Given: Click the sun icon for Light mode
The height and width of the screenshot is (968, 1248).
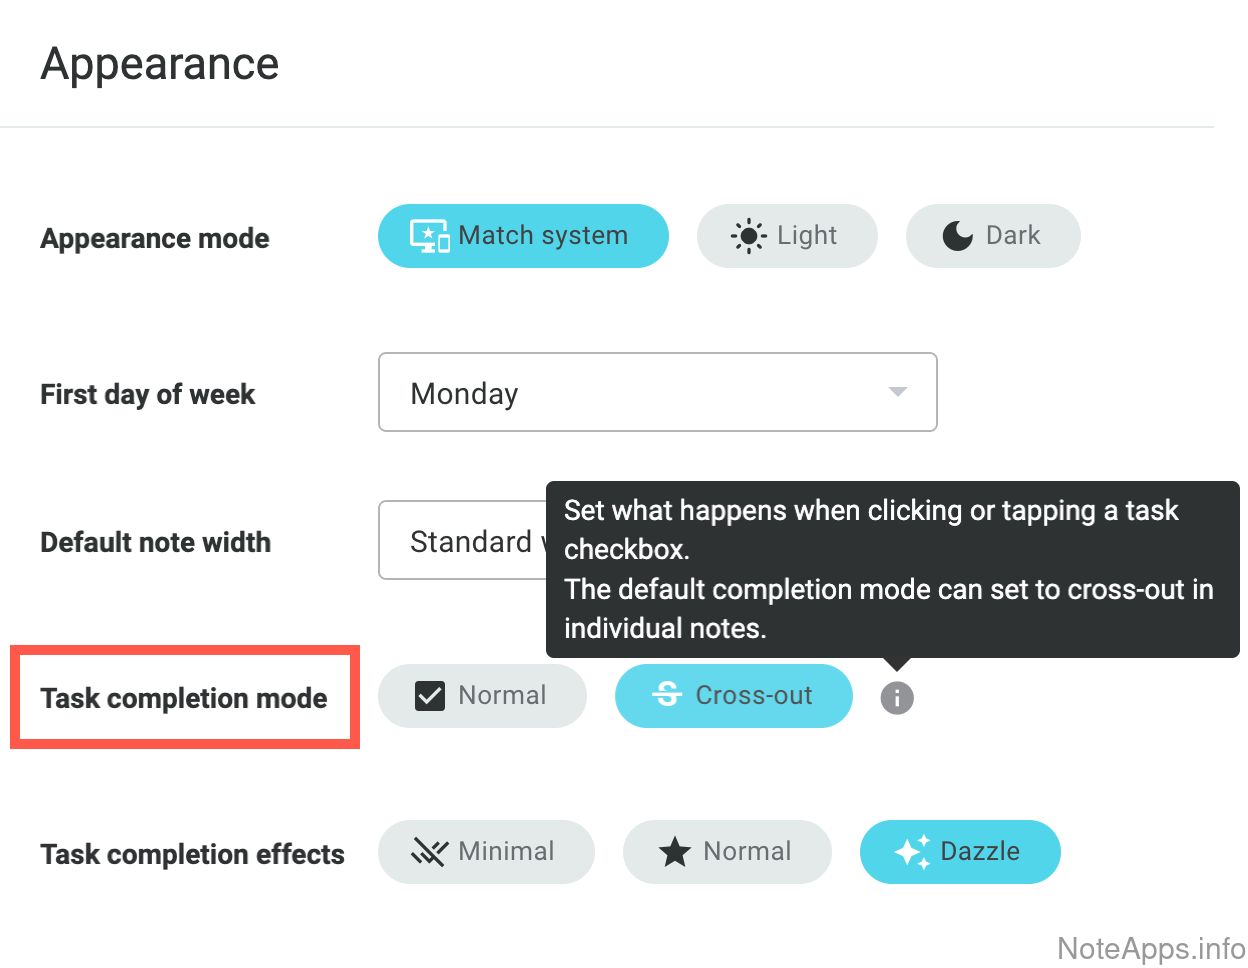Looking at the screenshot, I should pos(749,236).
